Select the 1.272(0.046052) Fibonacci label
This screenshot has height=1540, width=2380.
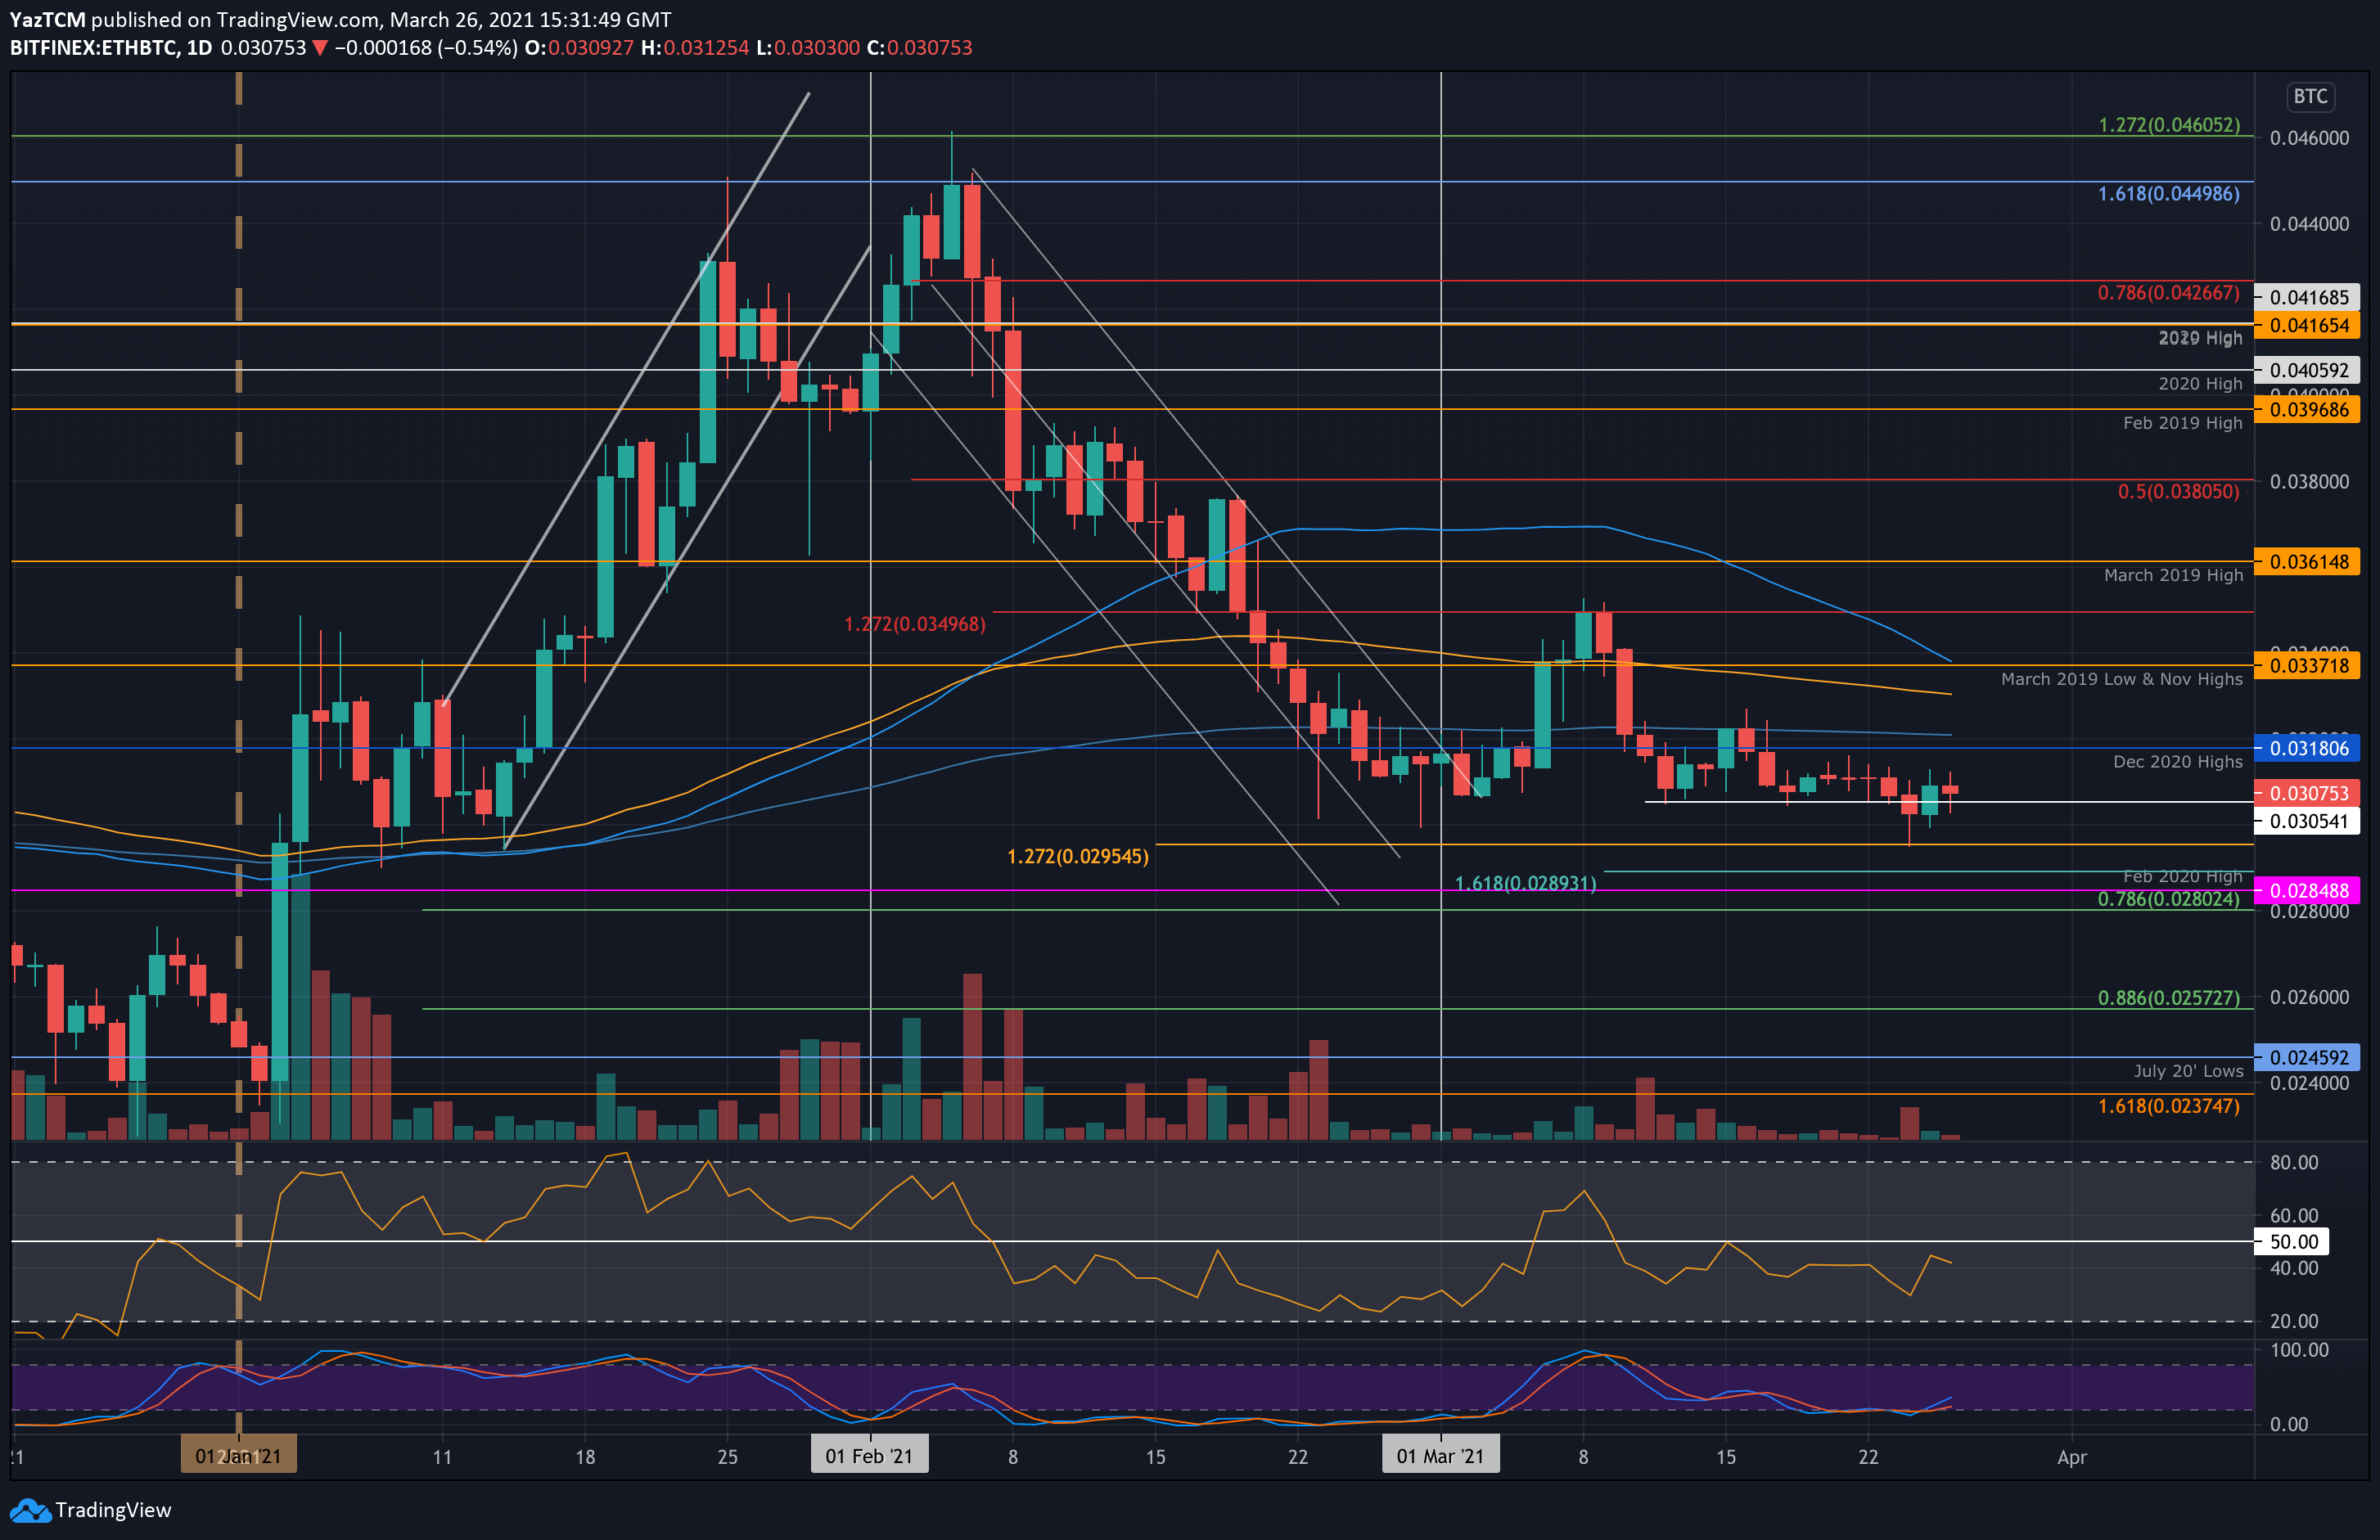tap(2168, 125)
